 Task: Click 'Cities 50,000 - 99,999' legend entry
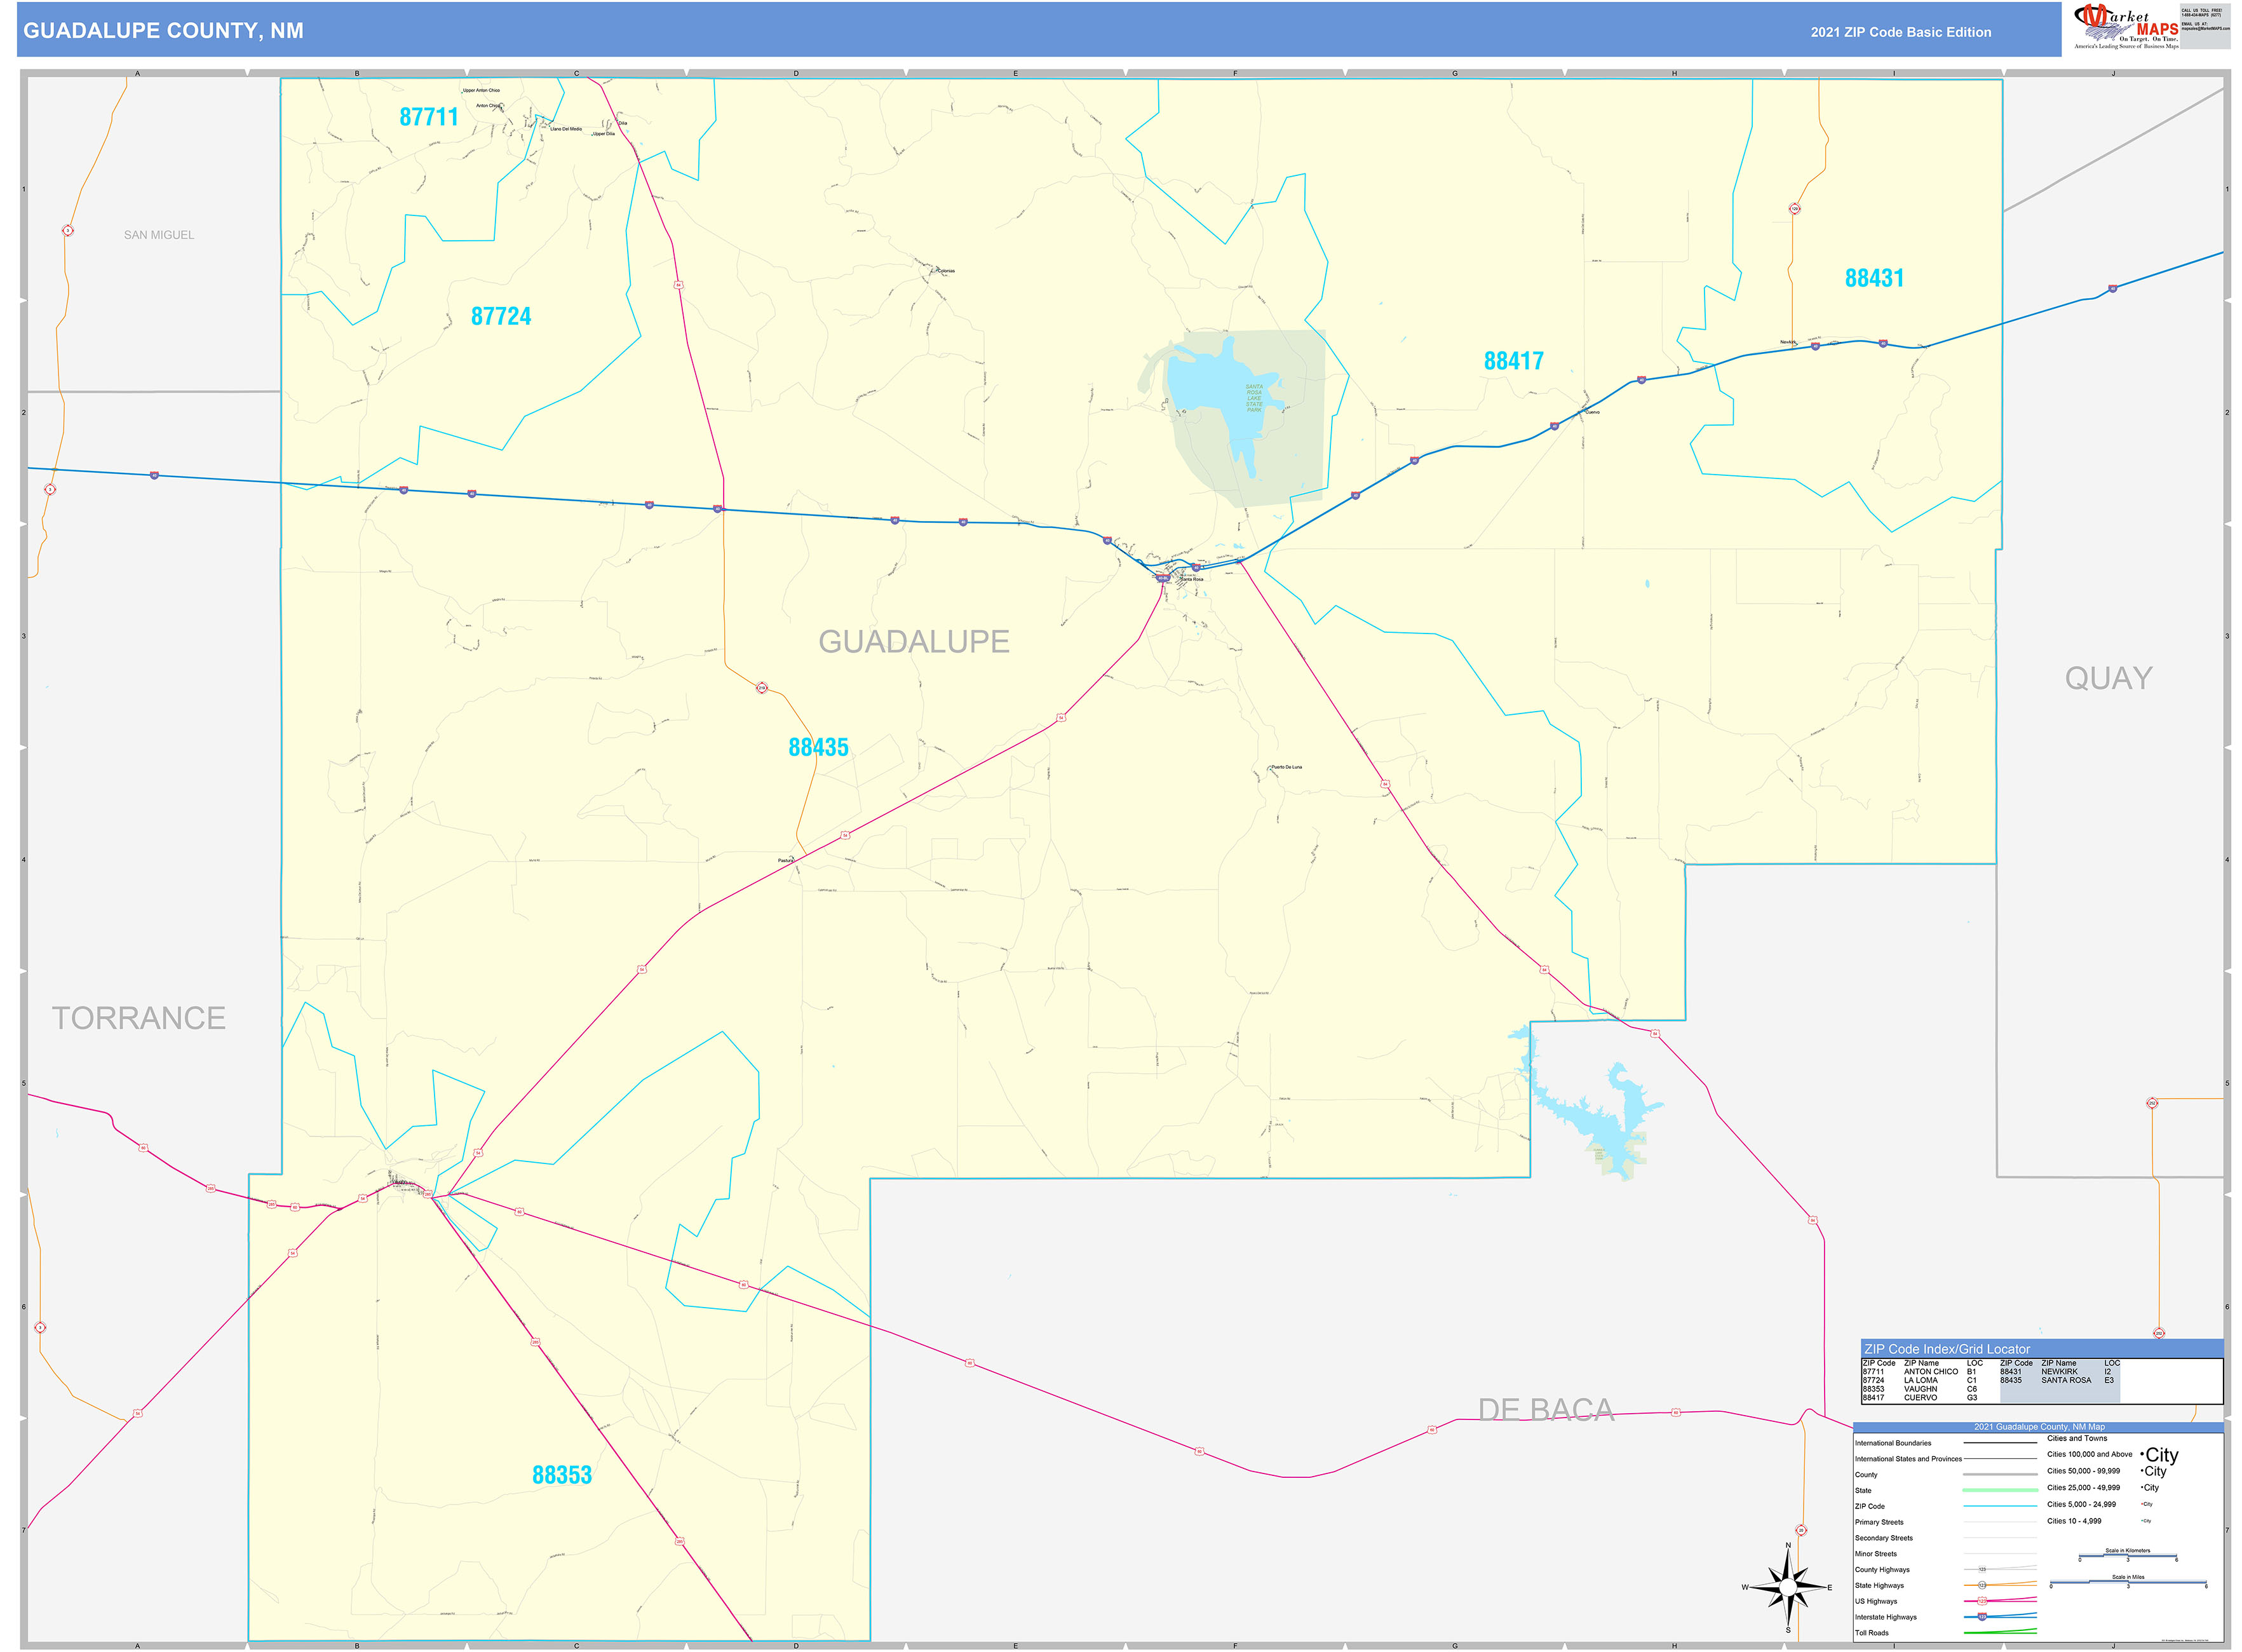[x=2083, y=1471]
